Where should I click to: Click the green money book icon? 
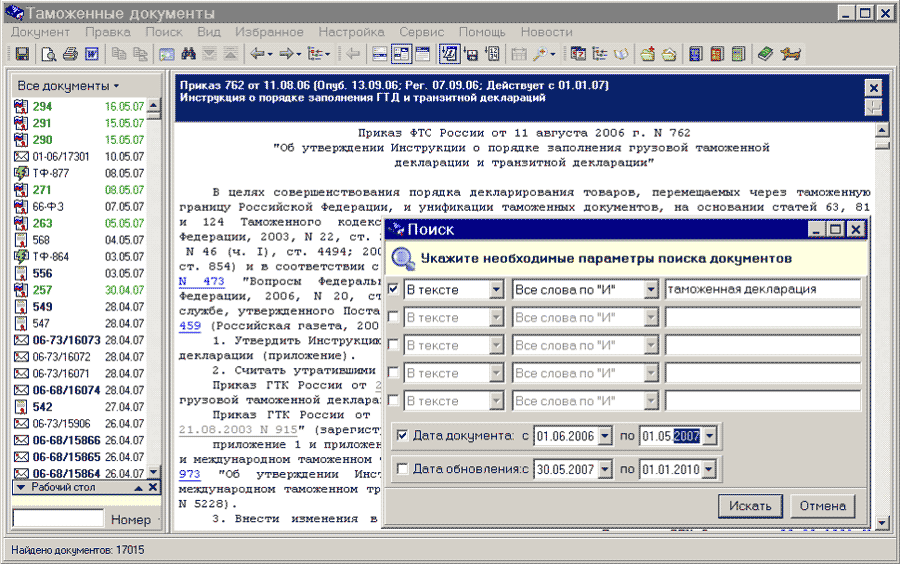[765, 54]
